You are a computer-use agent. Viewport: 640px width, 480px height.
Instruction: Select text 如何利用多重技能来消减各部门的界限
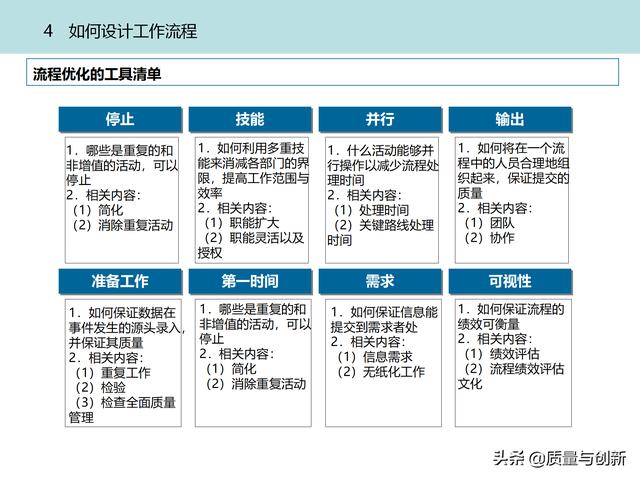pos(253,163)
